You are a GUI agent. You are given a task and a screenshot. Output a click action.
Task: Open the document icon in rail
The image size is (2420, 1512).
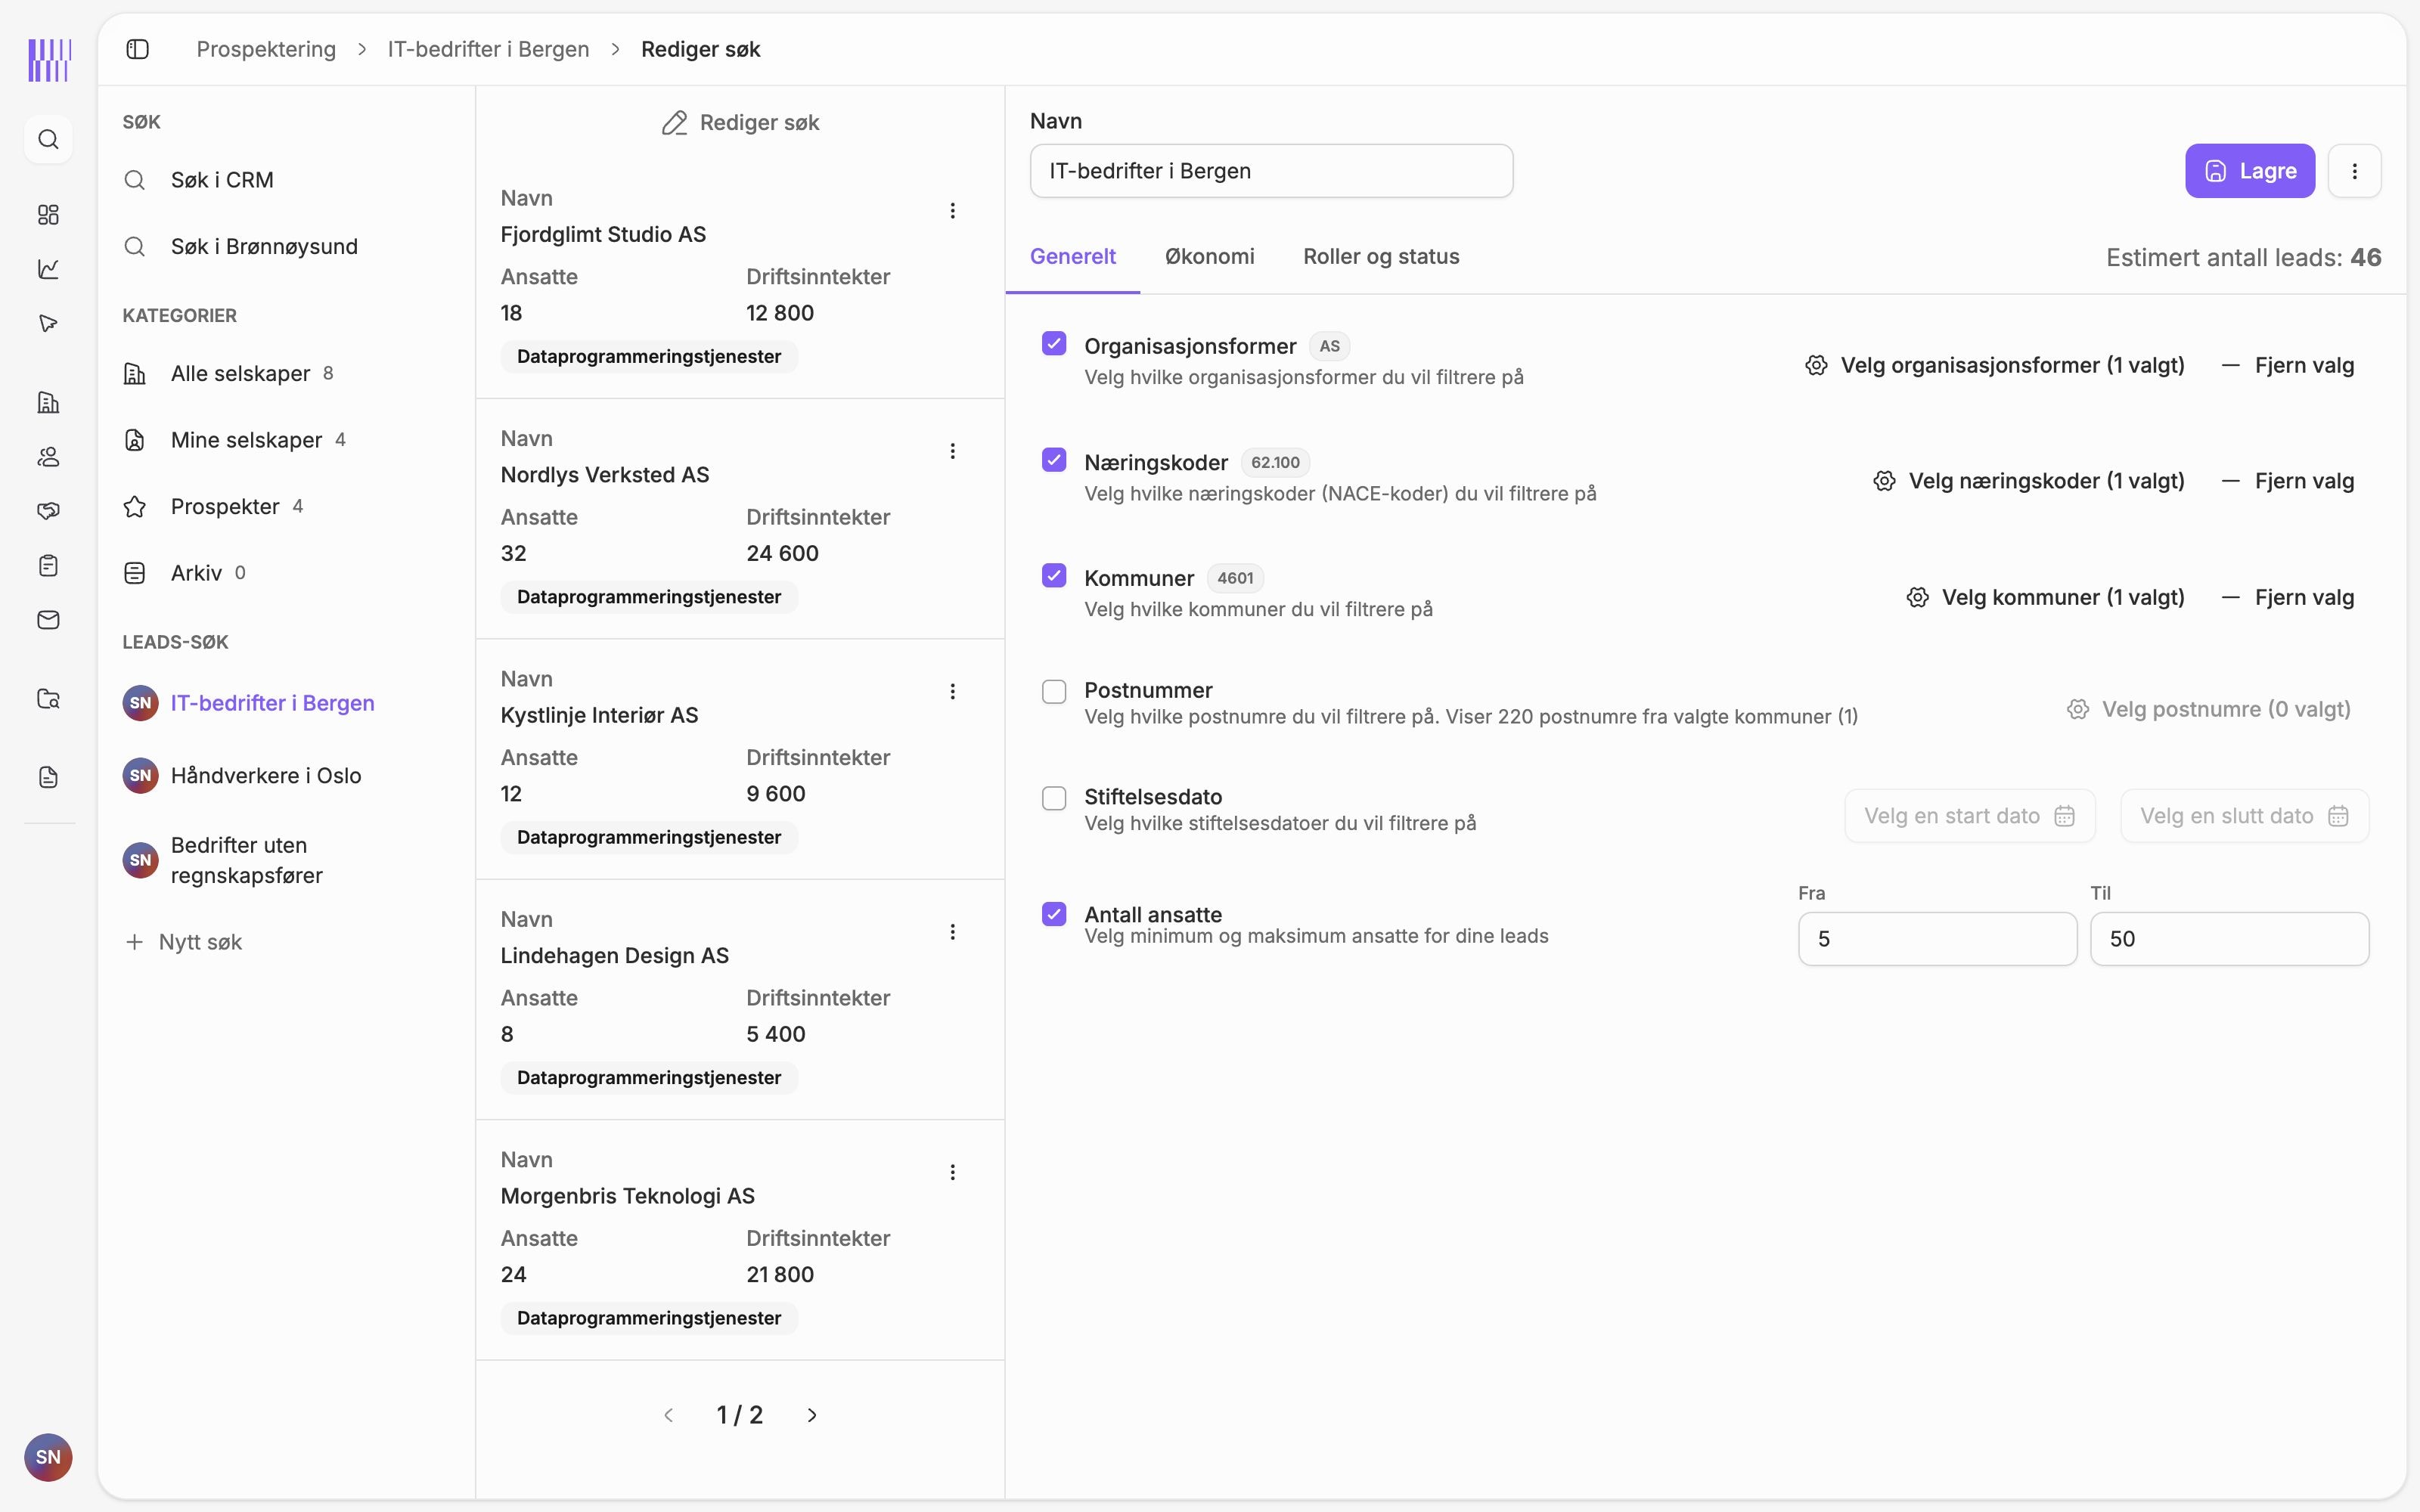pyautogui.click(x=48, y=777)
